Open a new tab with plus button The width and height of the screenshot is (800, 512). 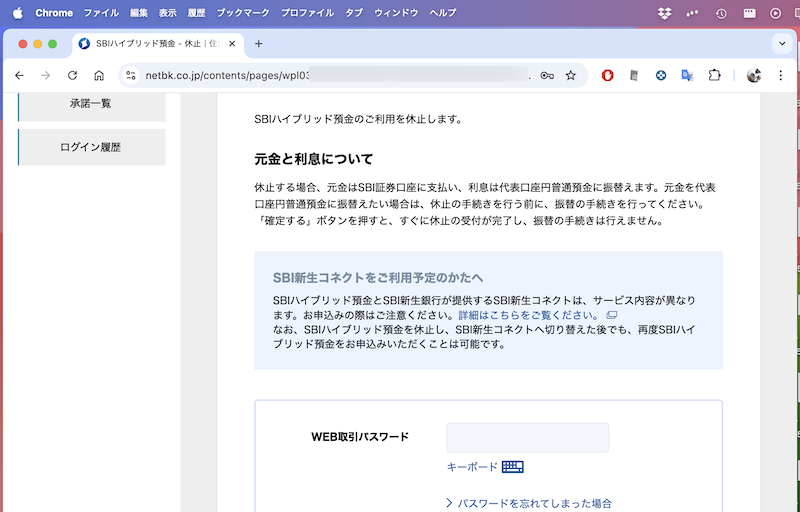pos(259,44)
